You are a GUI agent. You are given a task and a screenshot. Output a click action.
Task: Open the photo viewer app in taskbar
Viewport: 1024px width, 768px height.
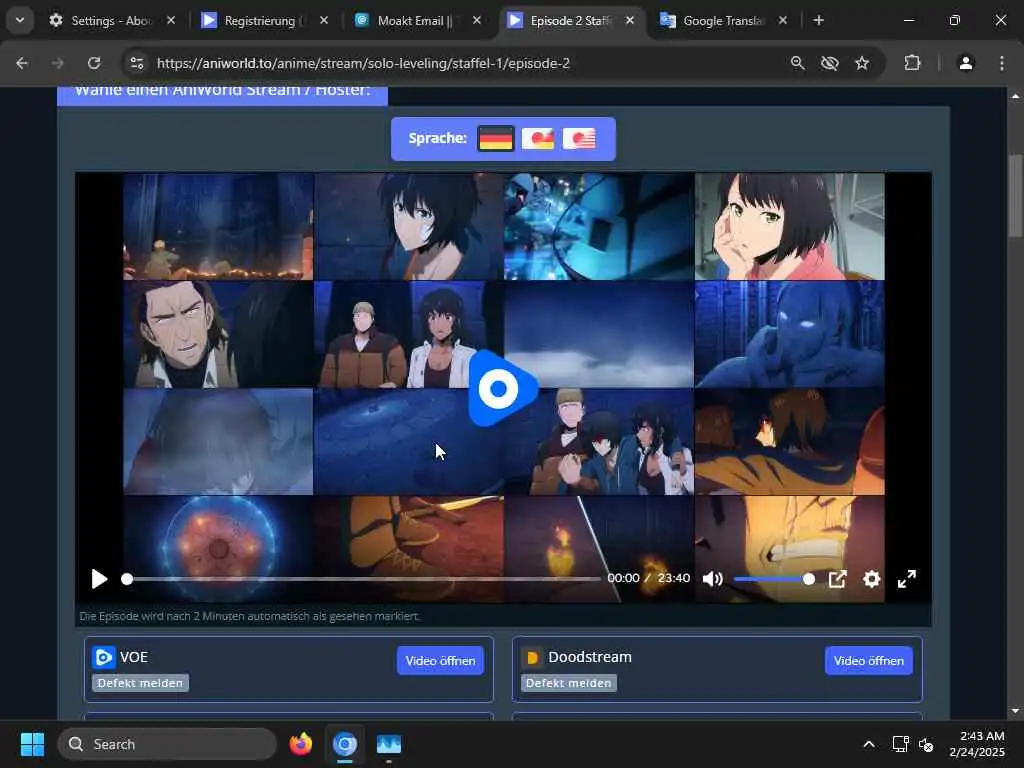coord(389,744)
